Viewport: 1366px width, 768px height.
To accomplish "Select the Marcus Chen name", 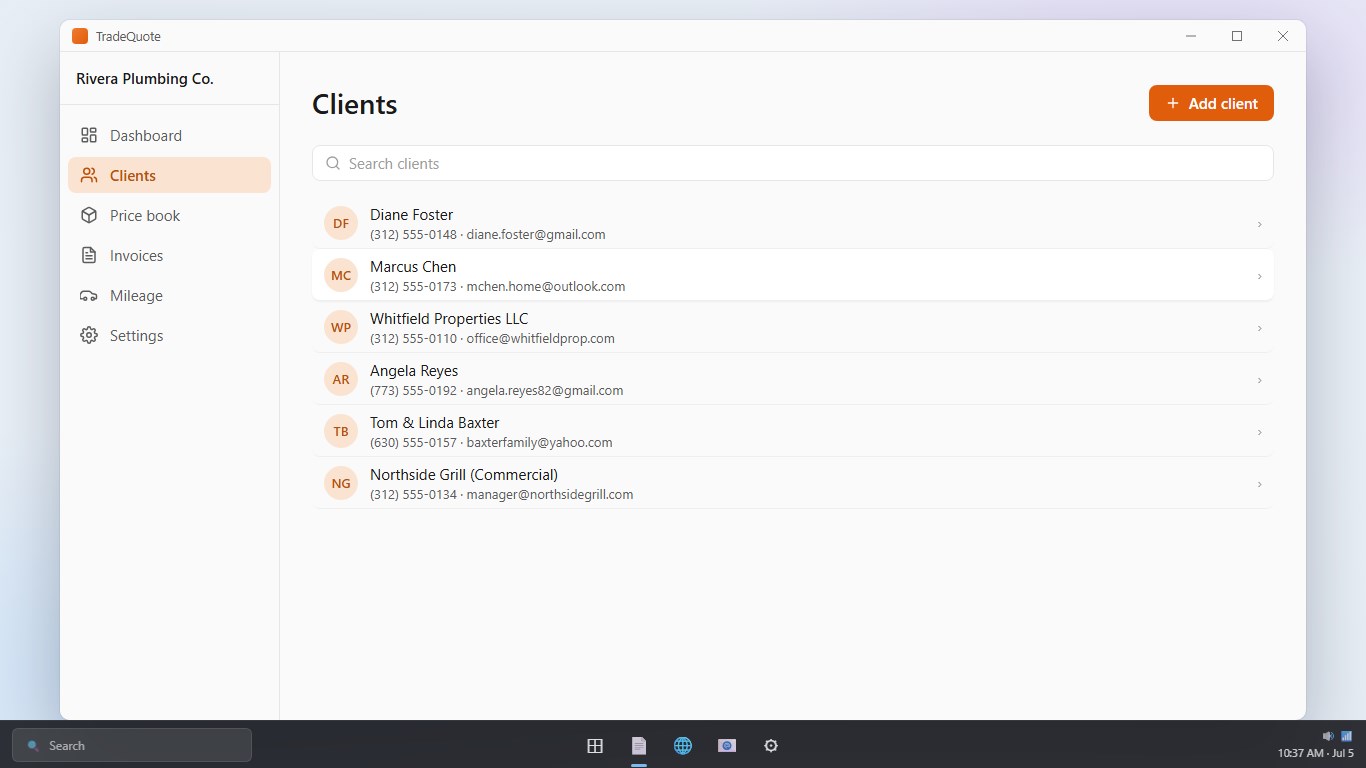I will [x=413, y=267].
